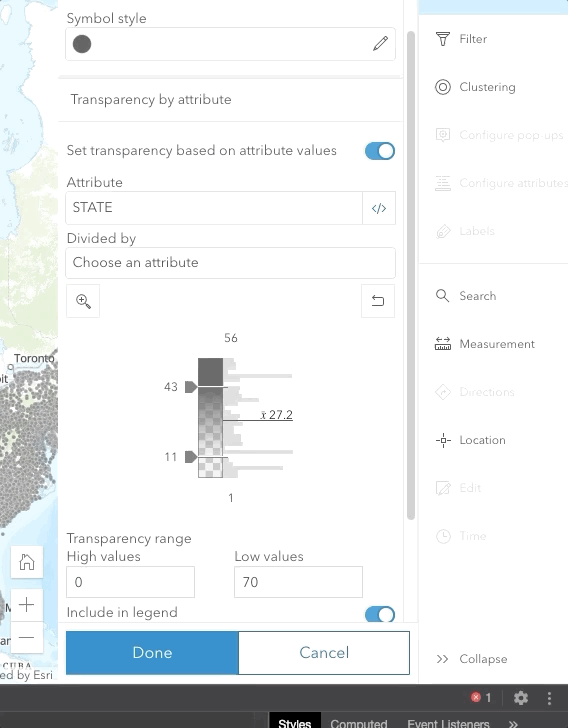Screen dimensions: 568x728
Task: Reset the histogram slider with undo icon
Action: tap(378, 301)
